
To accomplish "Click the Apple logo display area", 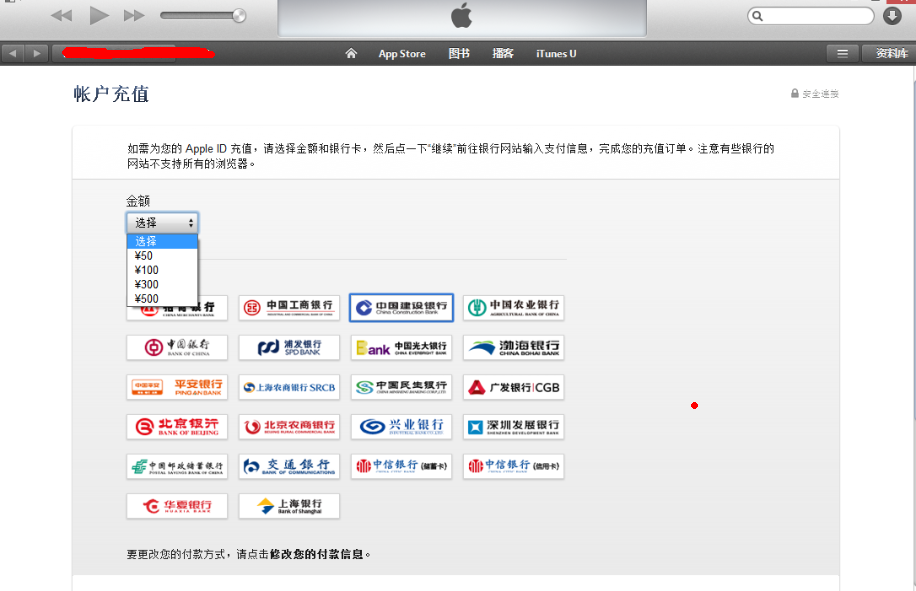I will coord(462,17).
